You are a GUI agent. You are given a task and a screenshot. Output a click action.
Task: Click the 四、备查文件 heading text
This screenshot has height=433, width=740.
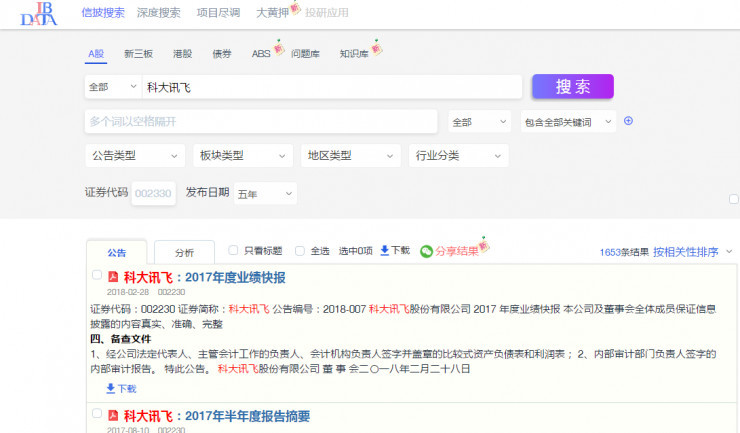click(121, 339)
